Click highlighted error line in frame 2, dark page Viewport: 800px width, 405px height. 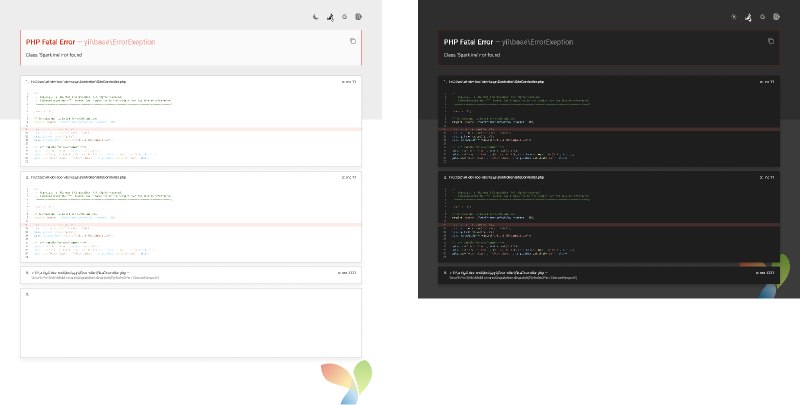609,225
